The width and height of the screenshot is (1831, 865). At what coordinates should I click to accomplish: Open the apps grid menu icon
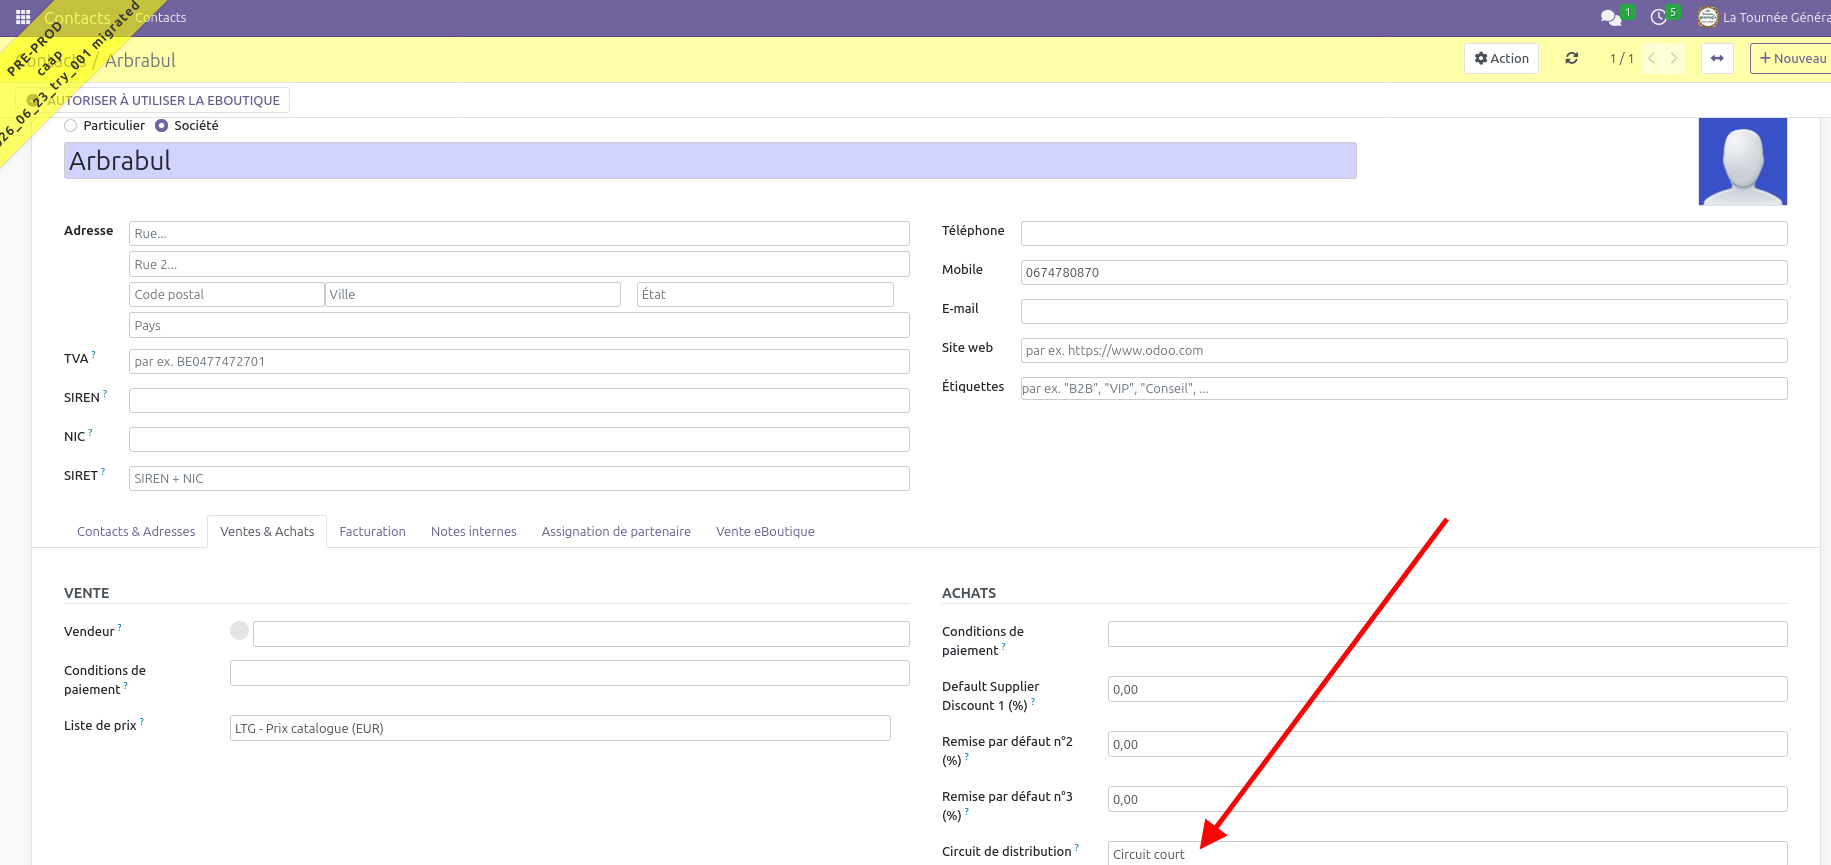(x=23, y=17)
